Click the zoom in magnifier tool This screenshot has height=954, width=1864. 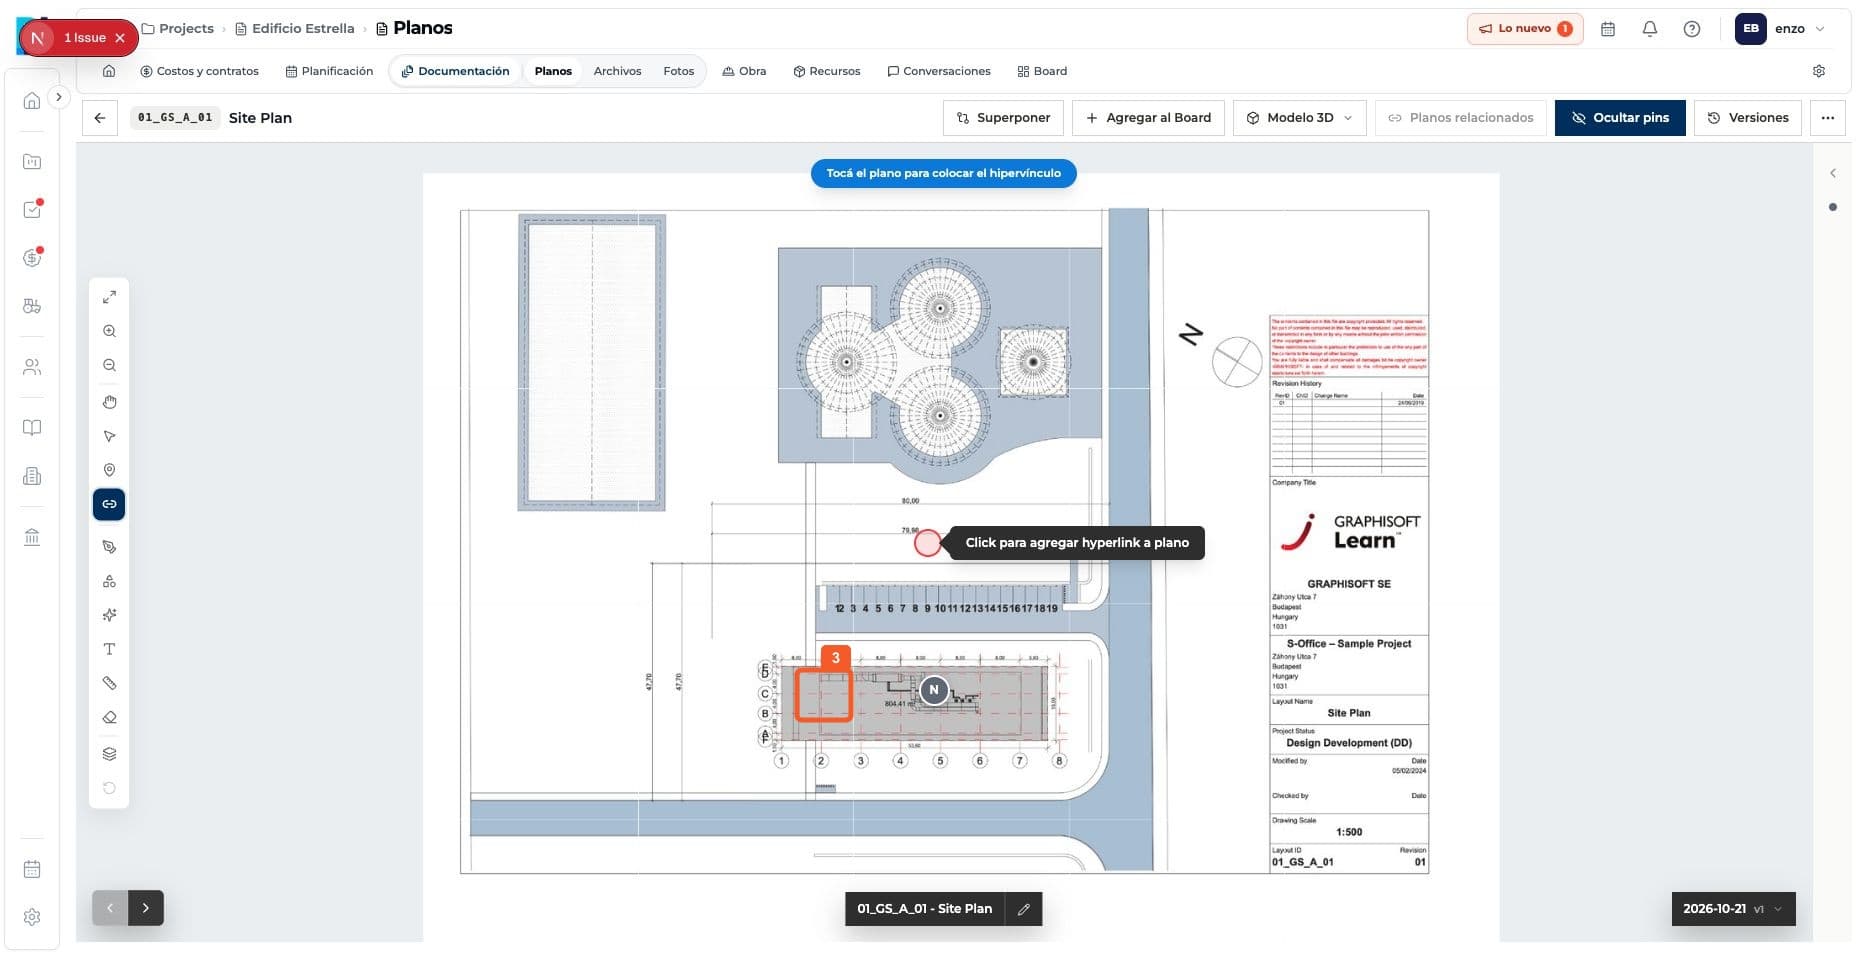point(109,331)
